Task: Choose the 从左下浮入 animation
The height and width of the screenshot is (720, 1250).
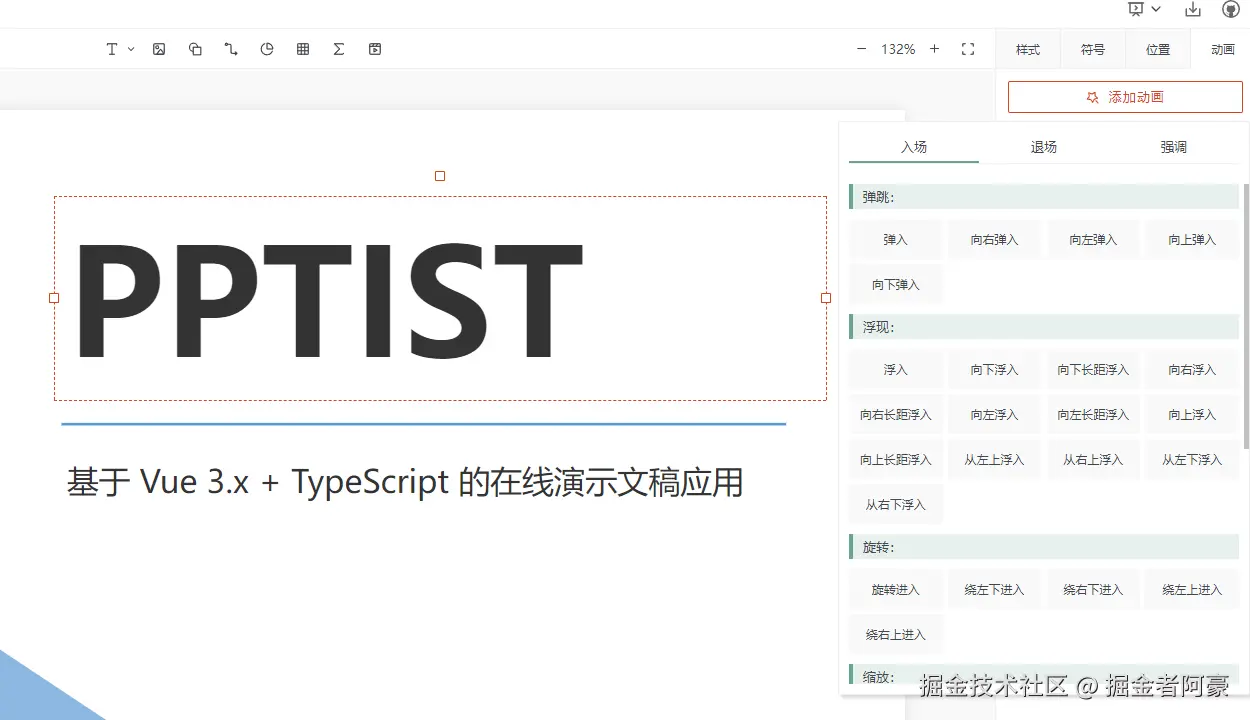Action: pyautogui.click(x=1192, y=460)
